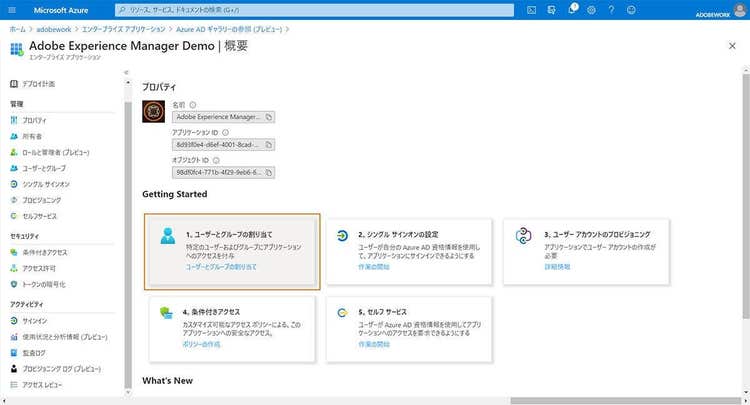Select プロビジョニング in the sidebar
This screenshot has width=750, height=405.
click(42, 200)
